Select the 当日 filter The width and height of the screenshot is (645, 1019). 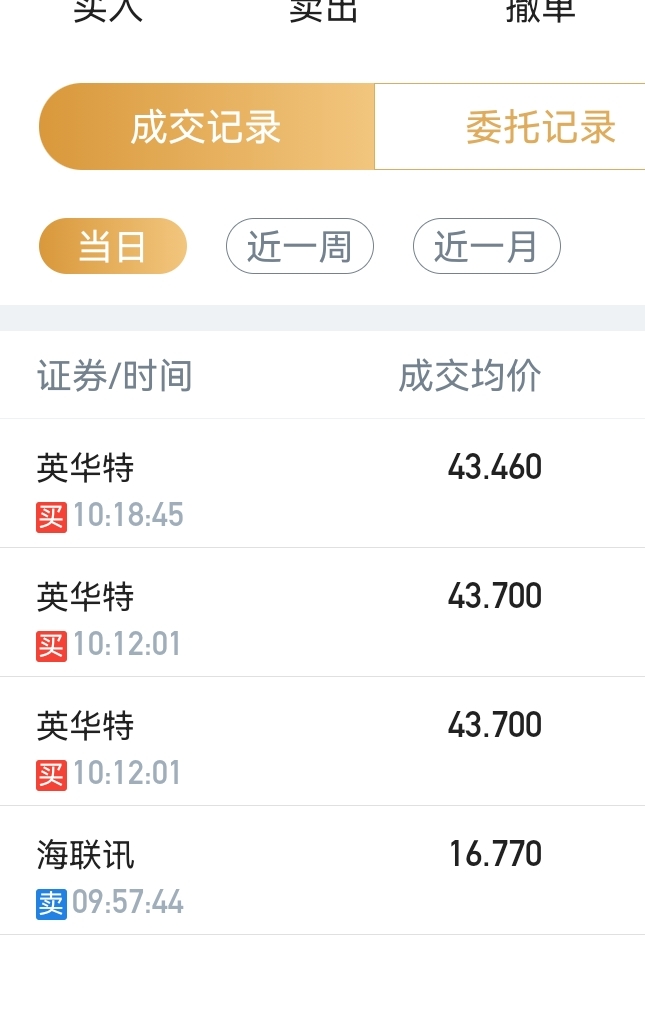[x=113, y=246]
